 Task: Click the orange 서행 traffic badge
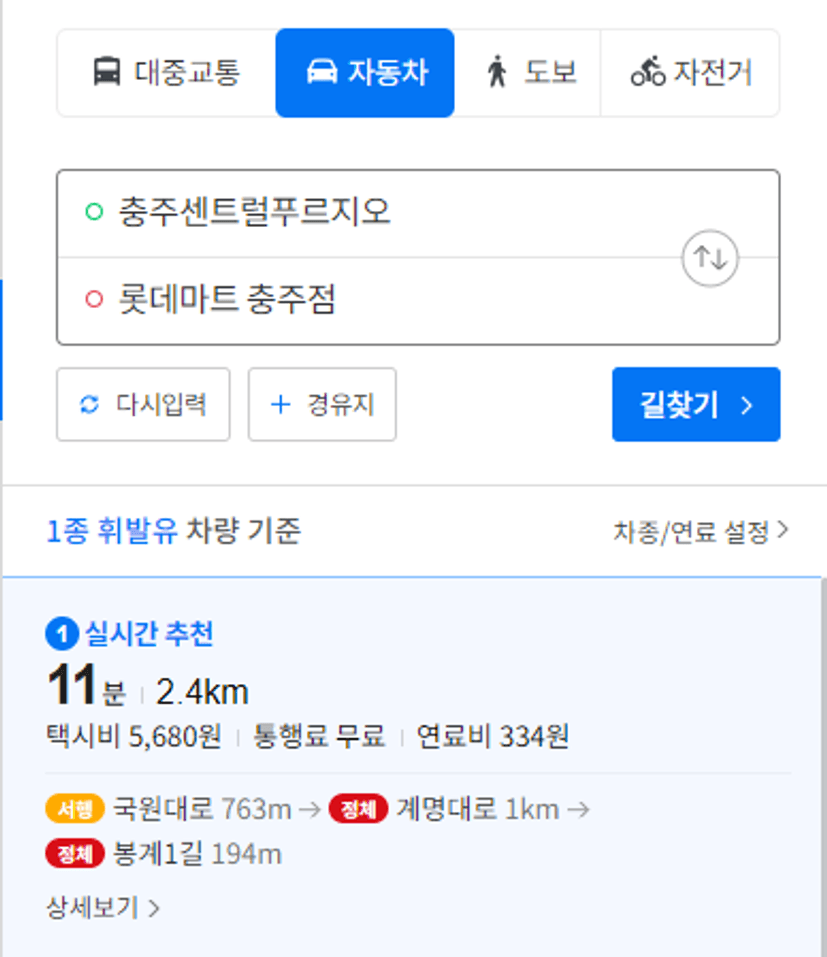pyautogui.click(x=75, y=809)
